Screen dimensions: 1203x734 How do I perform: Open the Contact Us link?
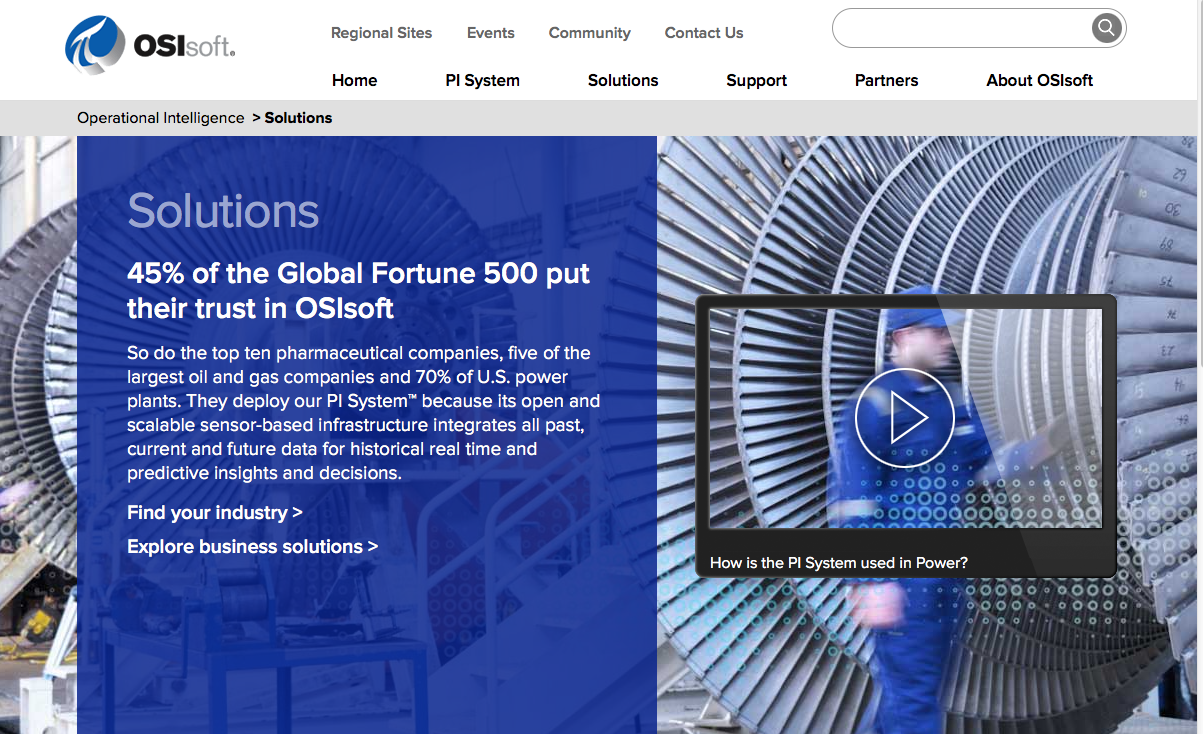(x=704, y=33)
